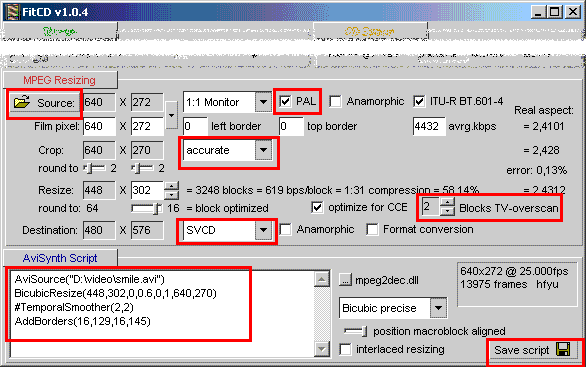Click the floppy disk Save script icon
This screenshot has height=367, width=586.
click(x=563, y=350)
